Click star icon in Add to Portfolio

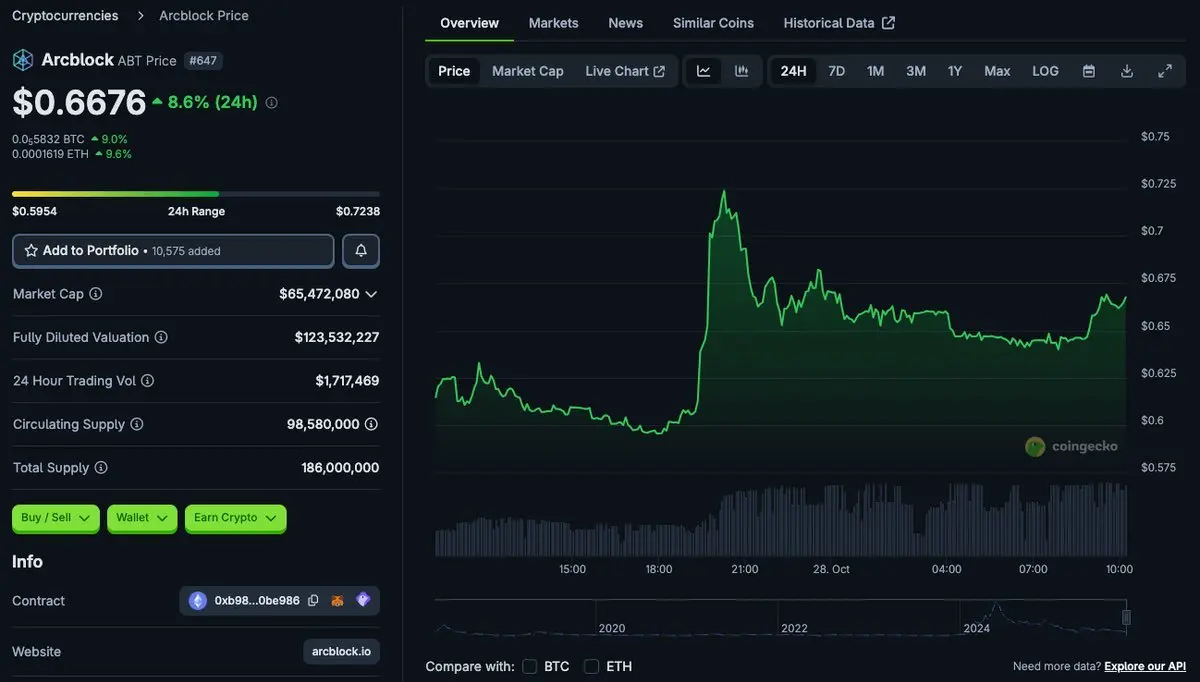[x=31, y=251]
